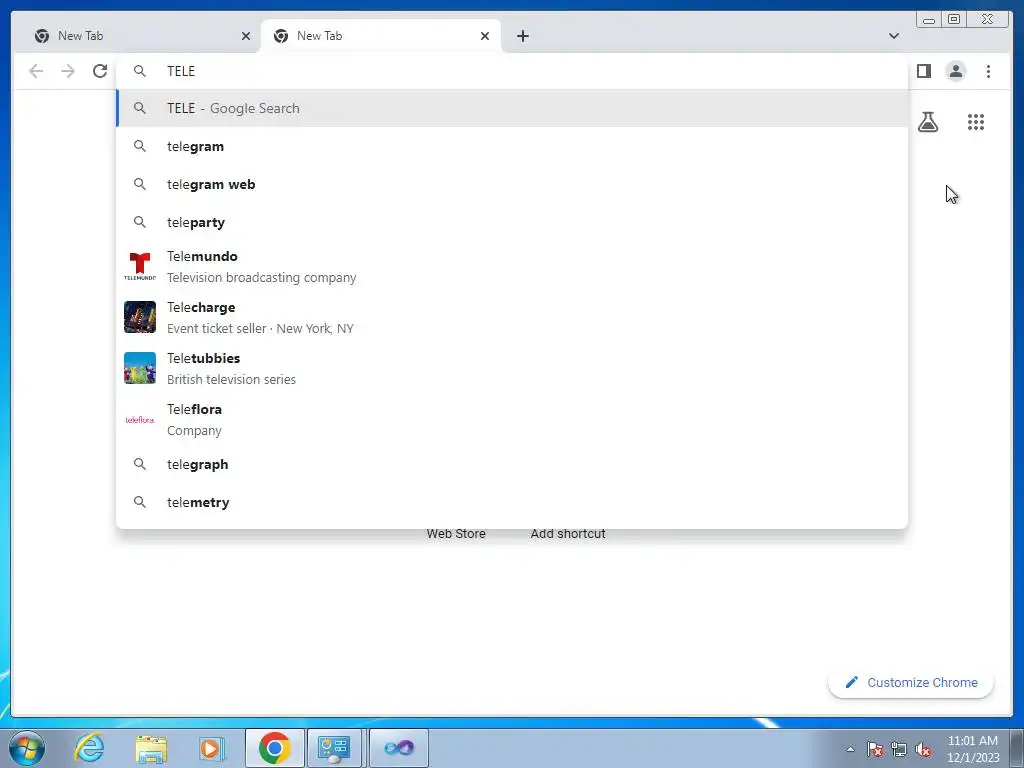Open the Windows Start menu
This screenshot has height=768, width=1024.
click(26, 748)
